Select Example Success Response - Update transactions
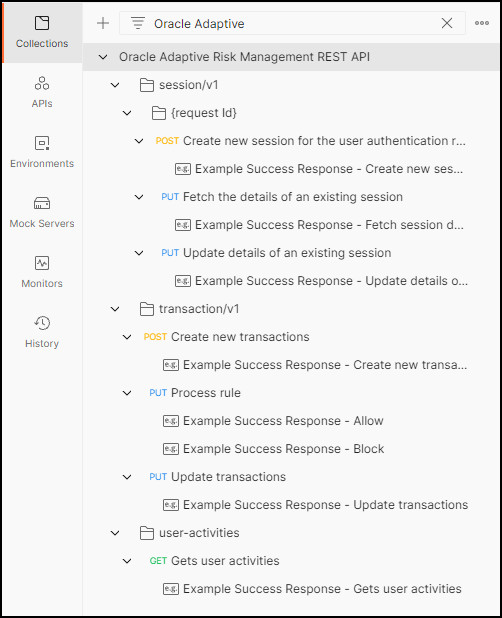The image size is (502, 618). click(x=325, y=505)
